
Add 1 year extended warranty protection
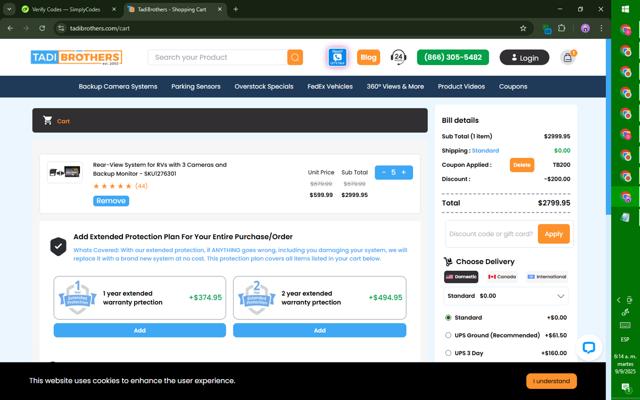[x=140, y=330]
